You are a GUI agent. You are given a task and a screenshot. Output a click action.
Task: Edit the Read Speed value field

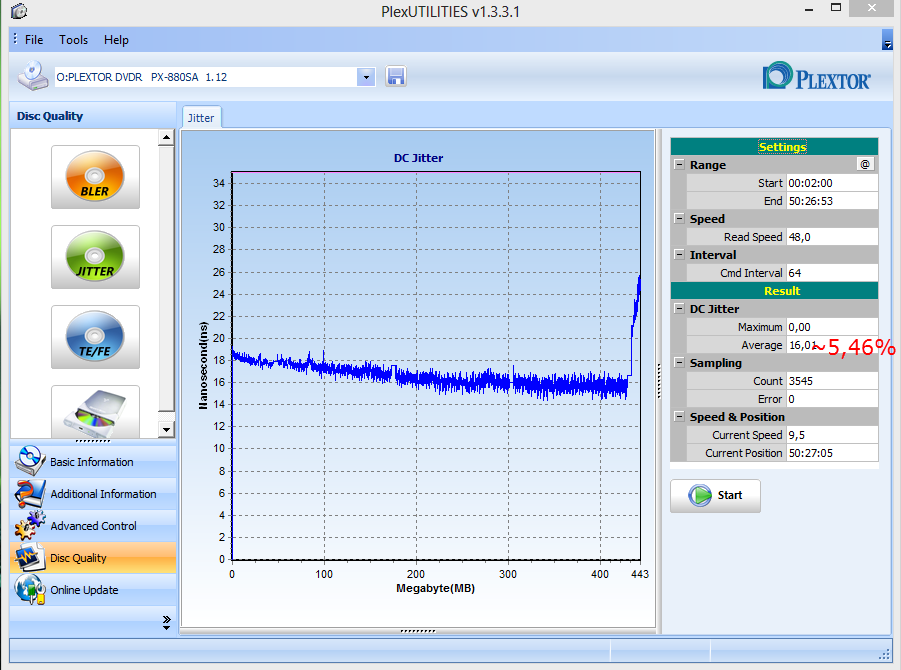tap(832, 237)
